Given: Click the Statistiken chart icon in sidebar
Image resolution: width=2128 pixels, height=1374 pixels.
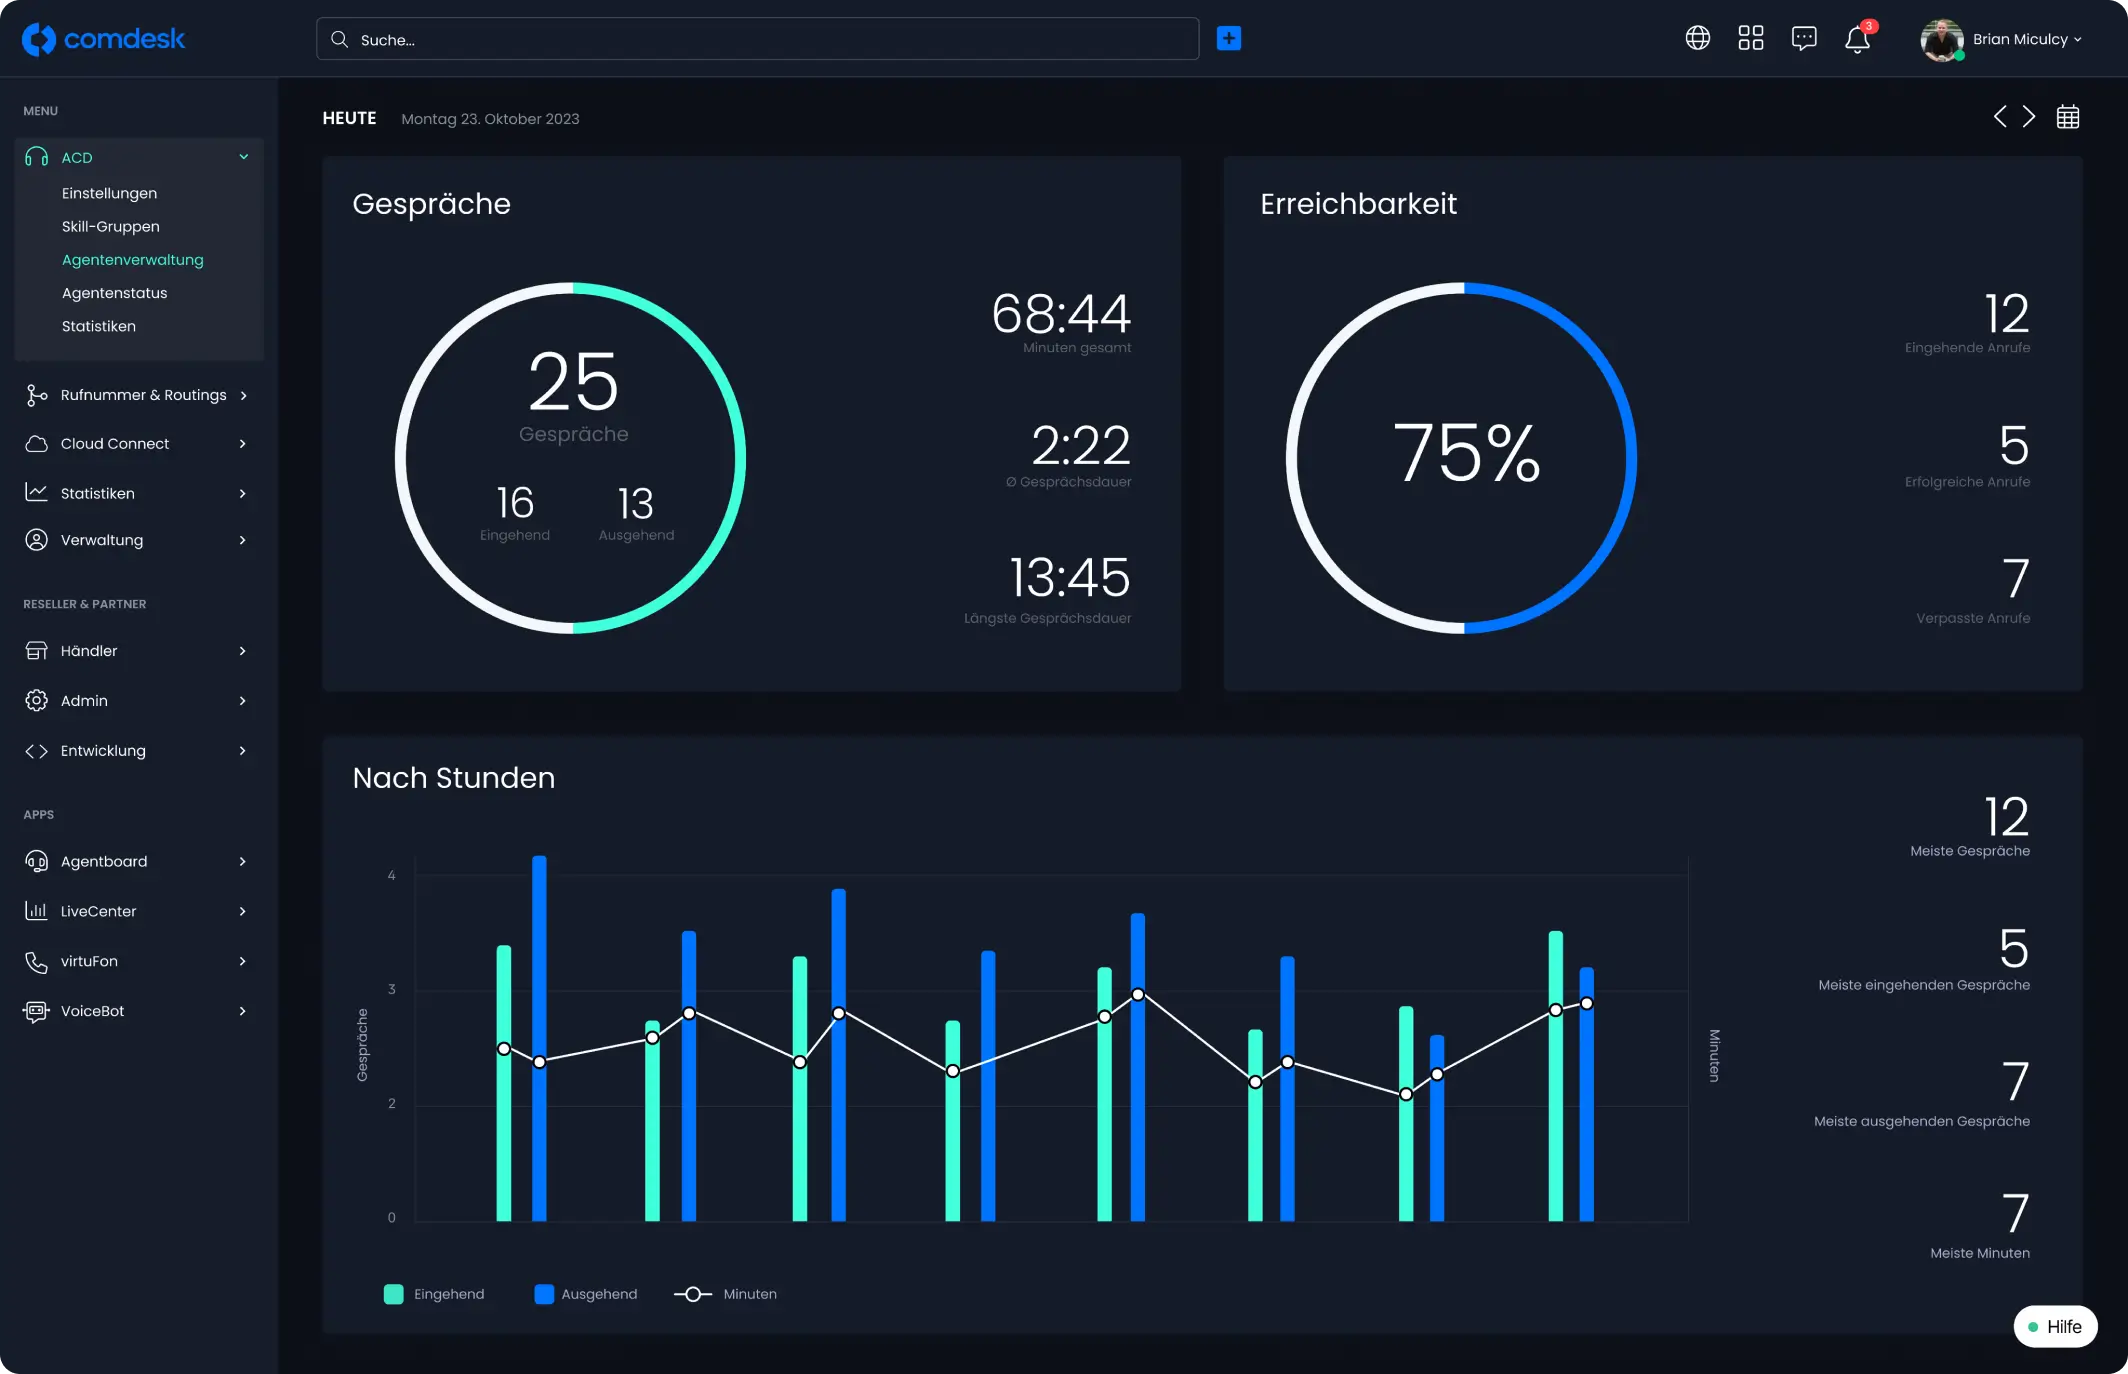Looking at the screenshot, I should pos(37,493).
